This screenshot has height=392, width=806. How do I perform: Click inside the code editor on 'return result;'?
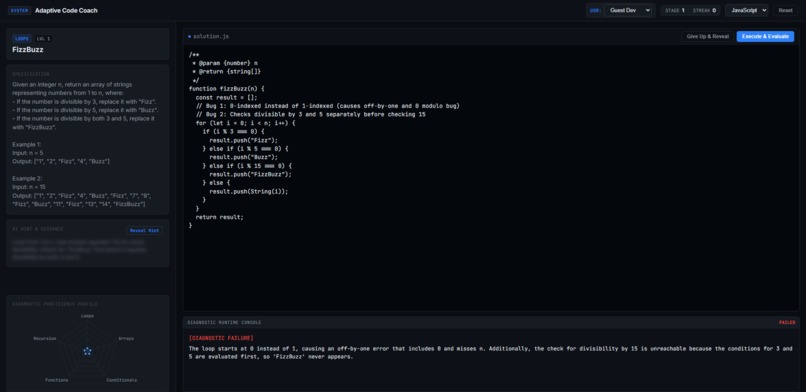219,217
